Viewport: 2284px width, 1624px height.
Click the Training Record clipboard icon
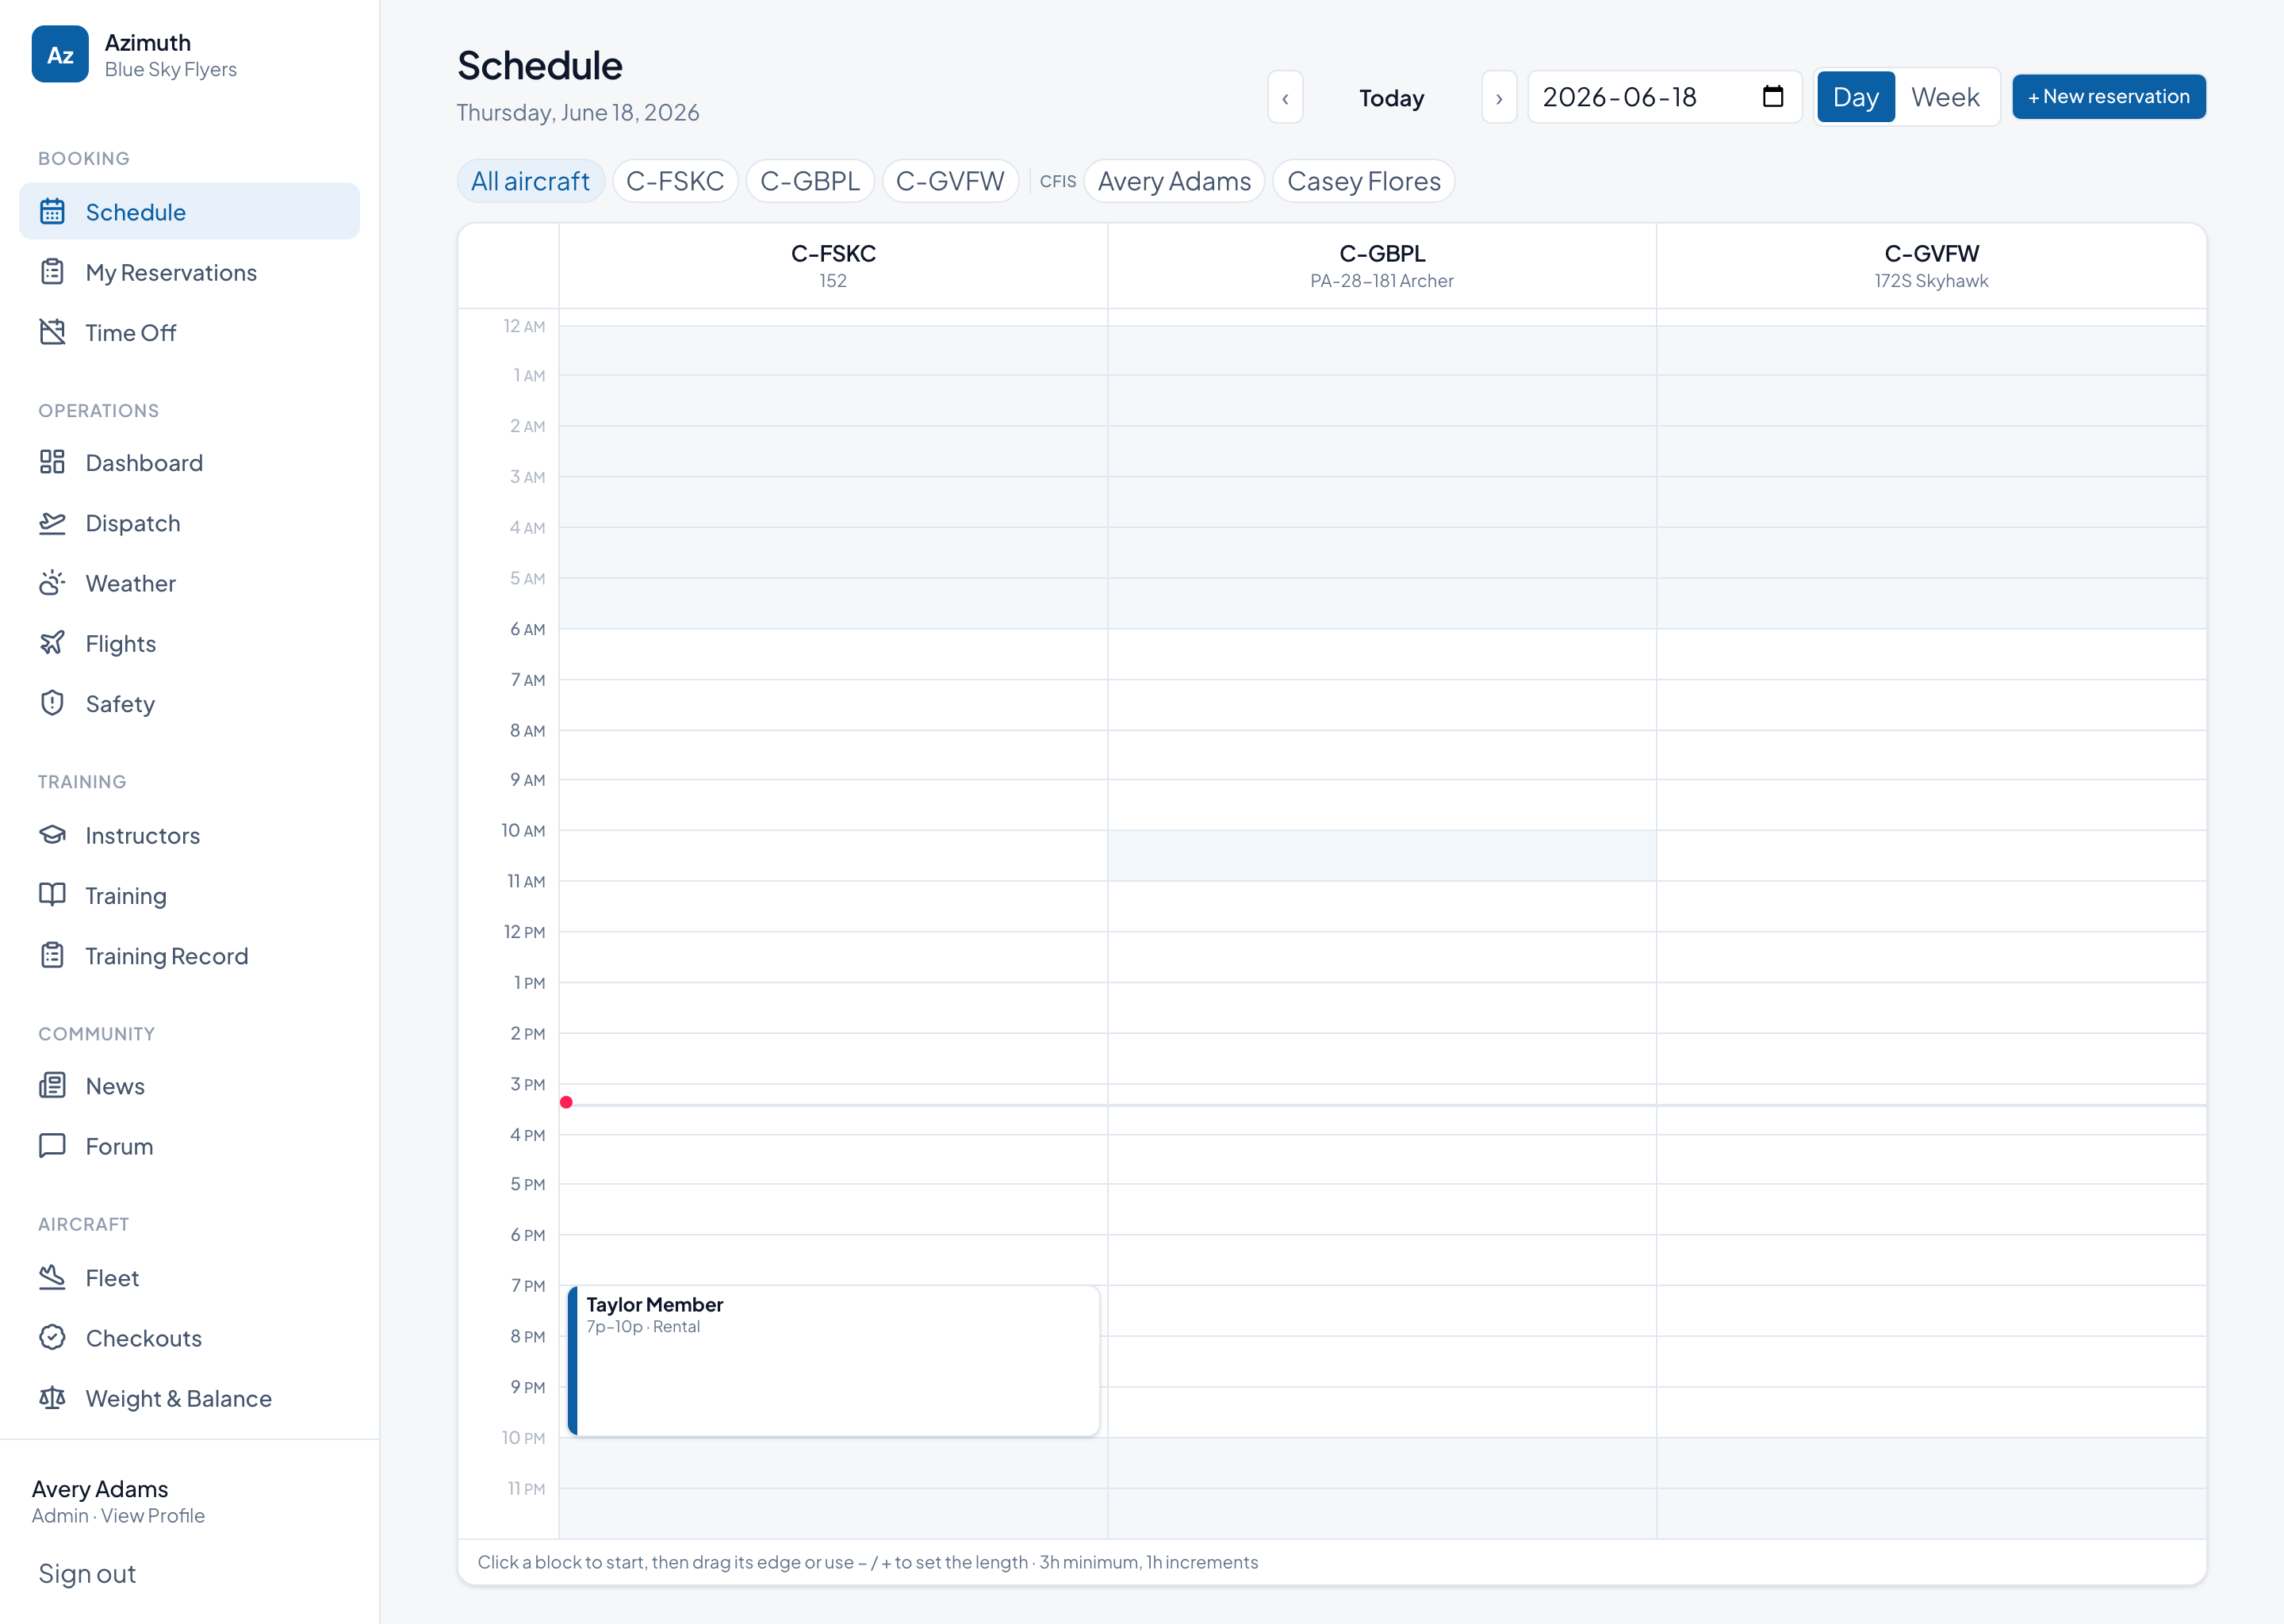pos(52,955)
